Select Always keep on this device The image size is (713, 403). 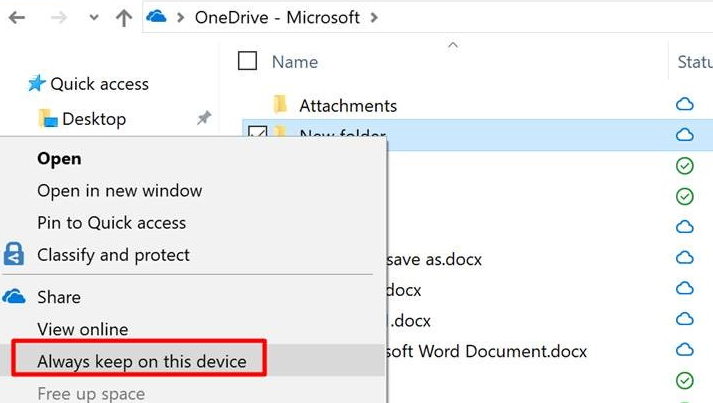142,361
